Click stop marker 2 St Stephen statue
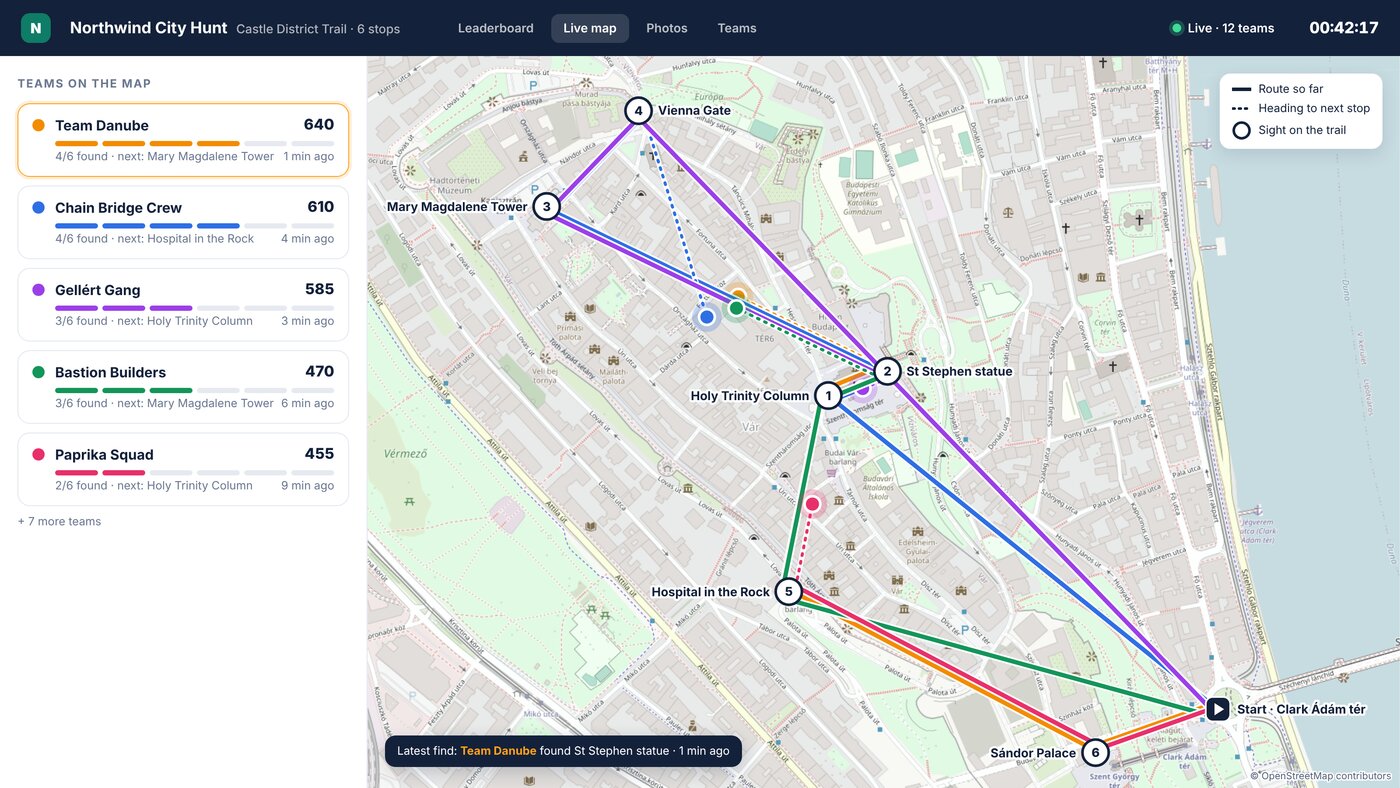 coord(886,371)
